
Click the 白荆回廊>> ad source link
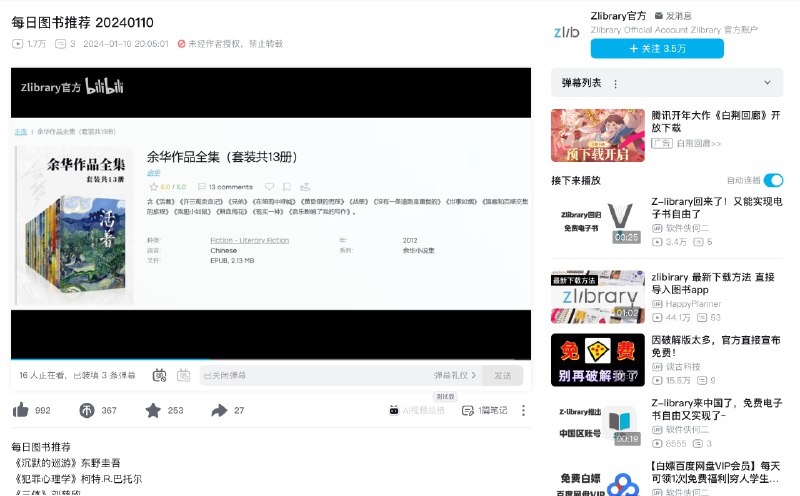pos(699,143)
